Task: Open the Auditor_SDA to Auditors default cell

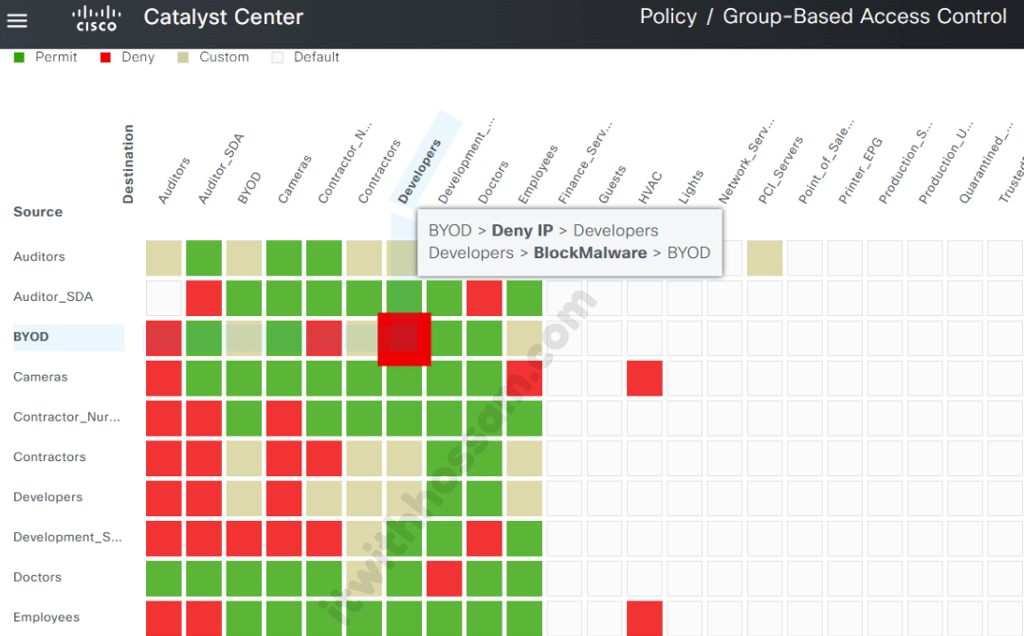Action: [164, 298]
